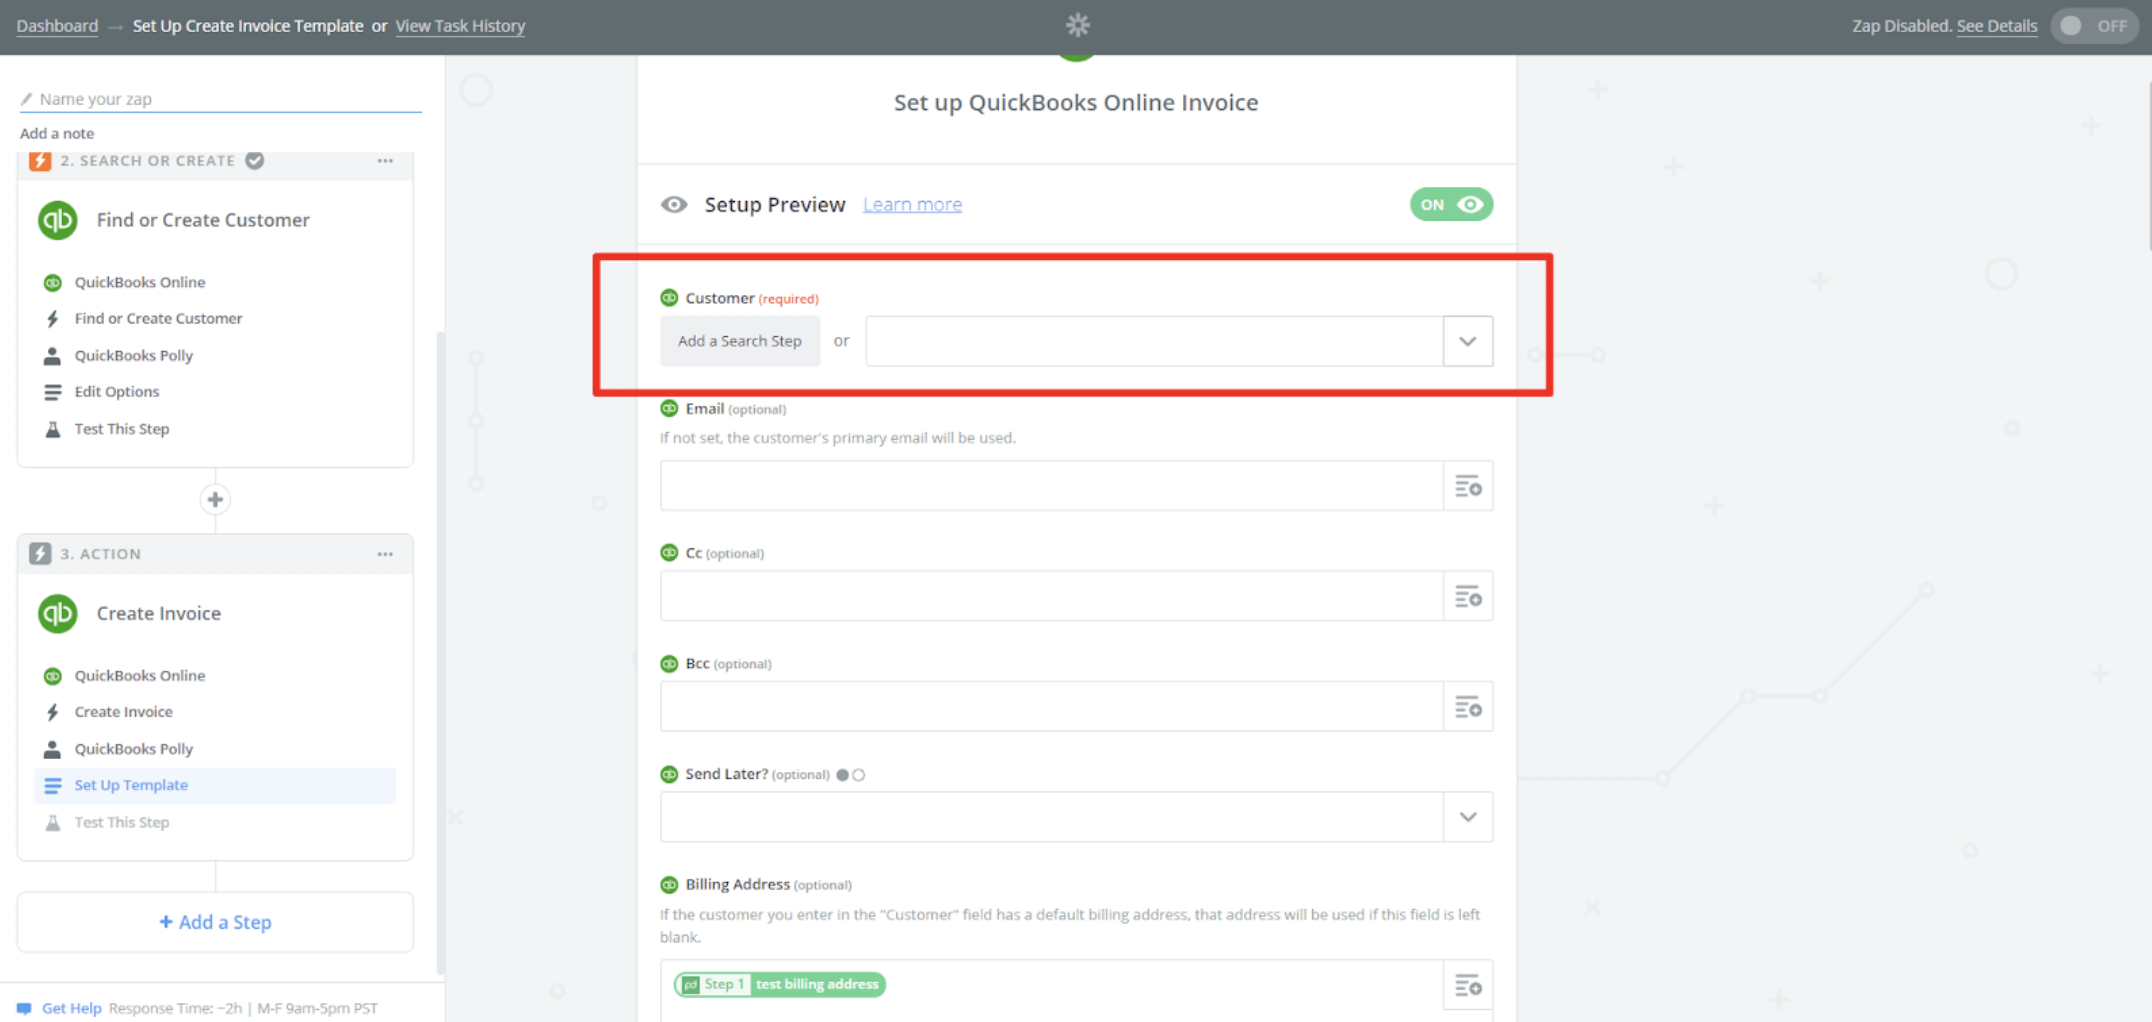The height and width of the screenshot is (1022, 2152).
Task: Click the insert-field icon on Bcc input
Action: [x=1467, y=708]
